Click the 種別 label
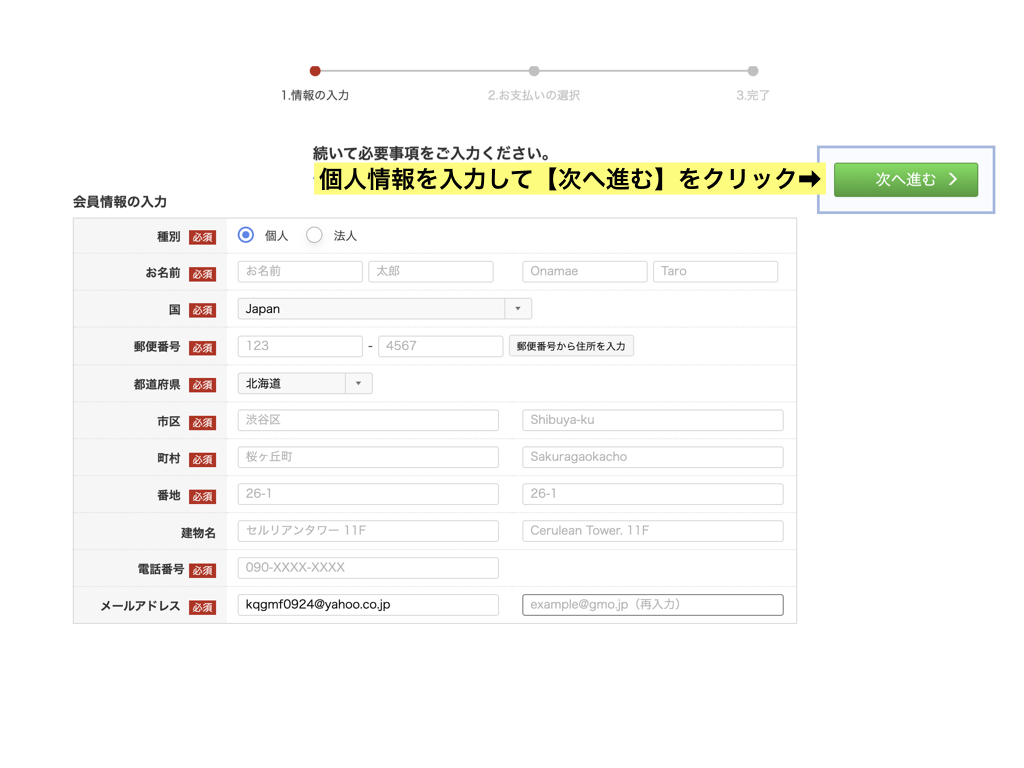 tap(168, 236)
